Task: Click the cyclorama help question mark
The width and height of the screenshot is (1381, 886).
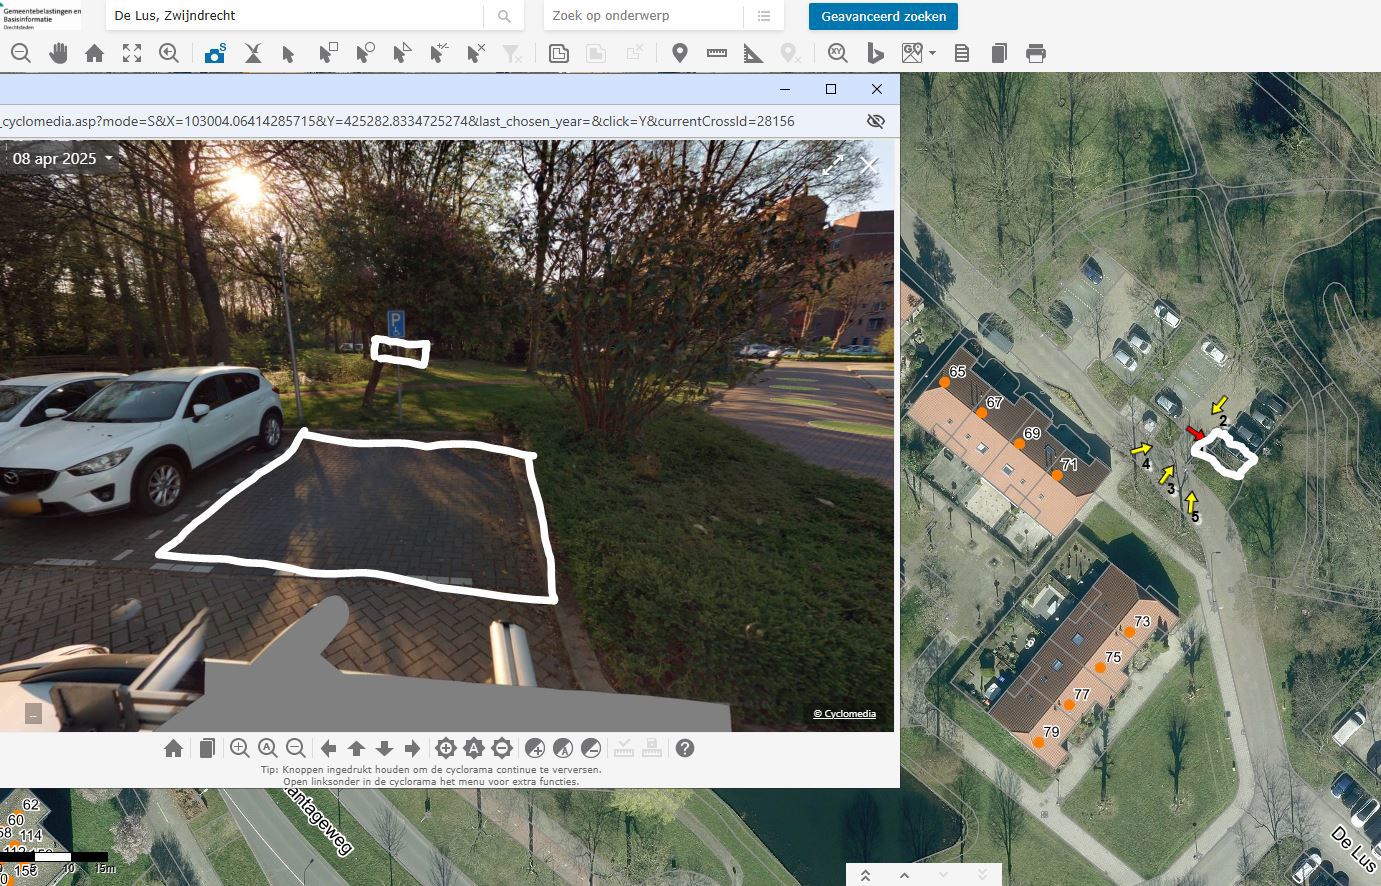Action: [x=685, y=748]
